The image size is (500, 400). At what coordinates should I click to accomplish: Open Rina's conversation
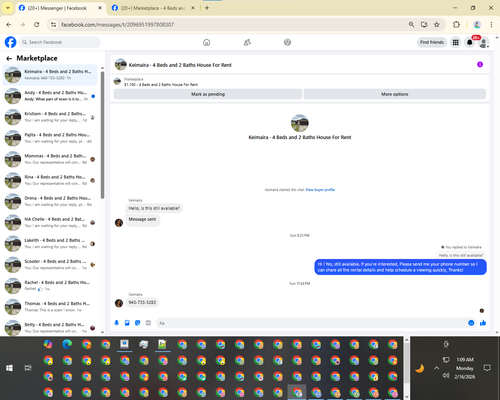coord(50,180)
